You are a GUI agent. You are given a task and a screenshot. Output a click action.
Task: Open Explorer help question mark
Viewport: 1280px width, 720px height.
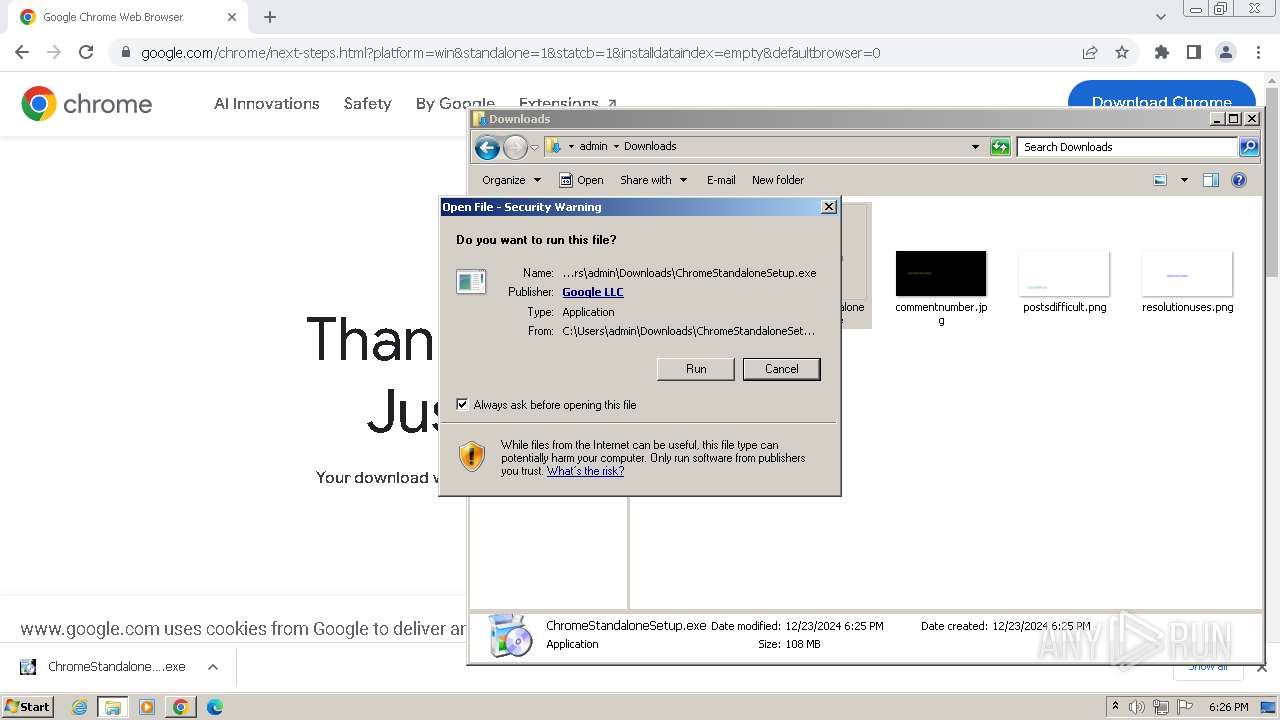[x=1239, y=180]
